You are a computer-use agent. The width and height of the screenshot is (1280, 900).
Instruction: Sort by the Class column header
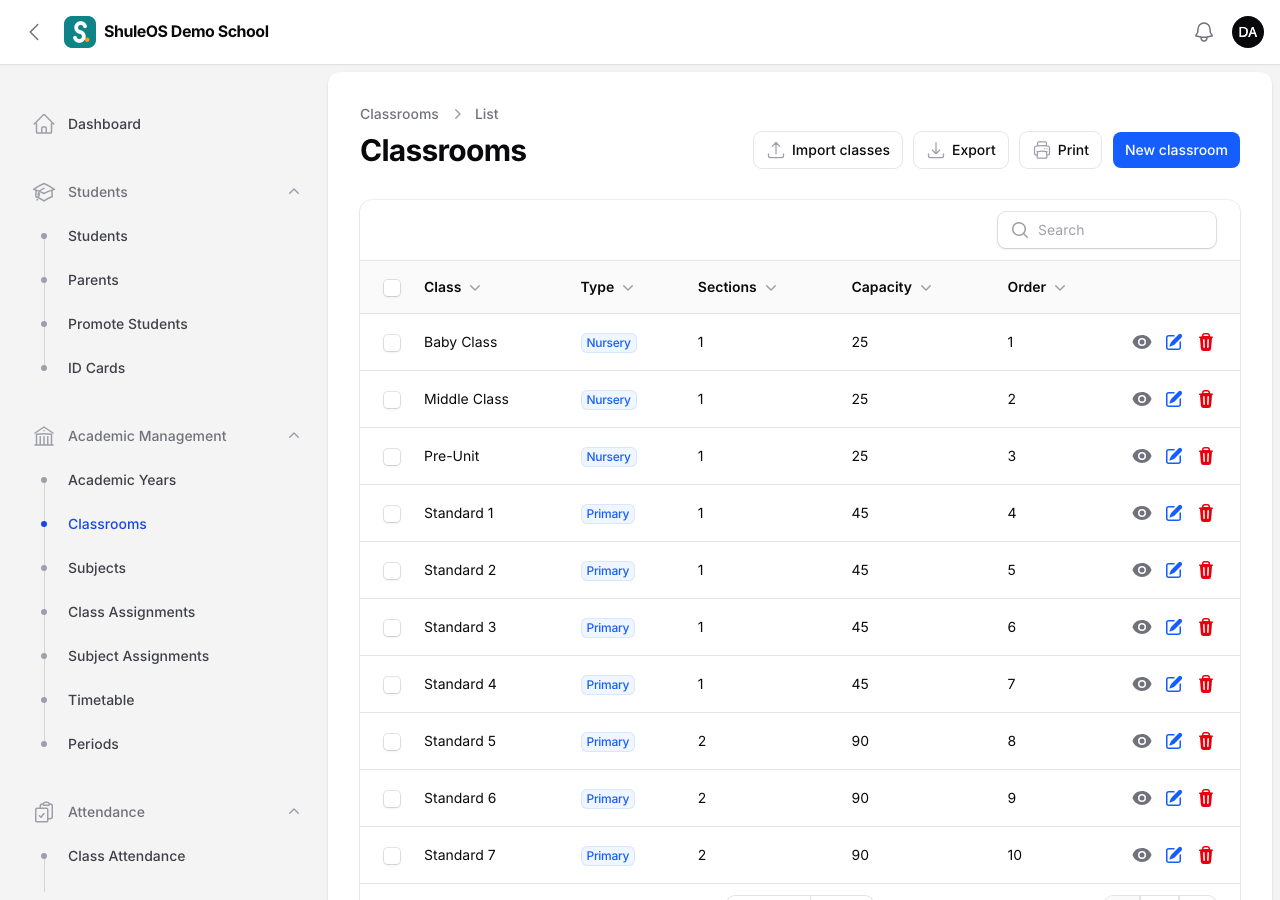point(452,287)
